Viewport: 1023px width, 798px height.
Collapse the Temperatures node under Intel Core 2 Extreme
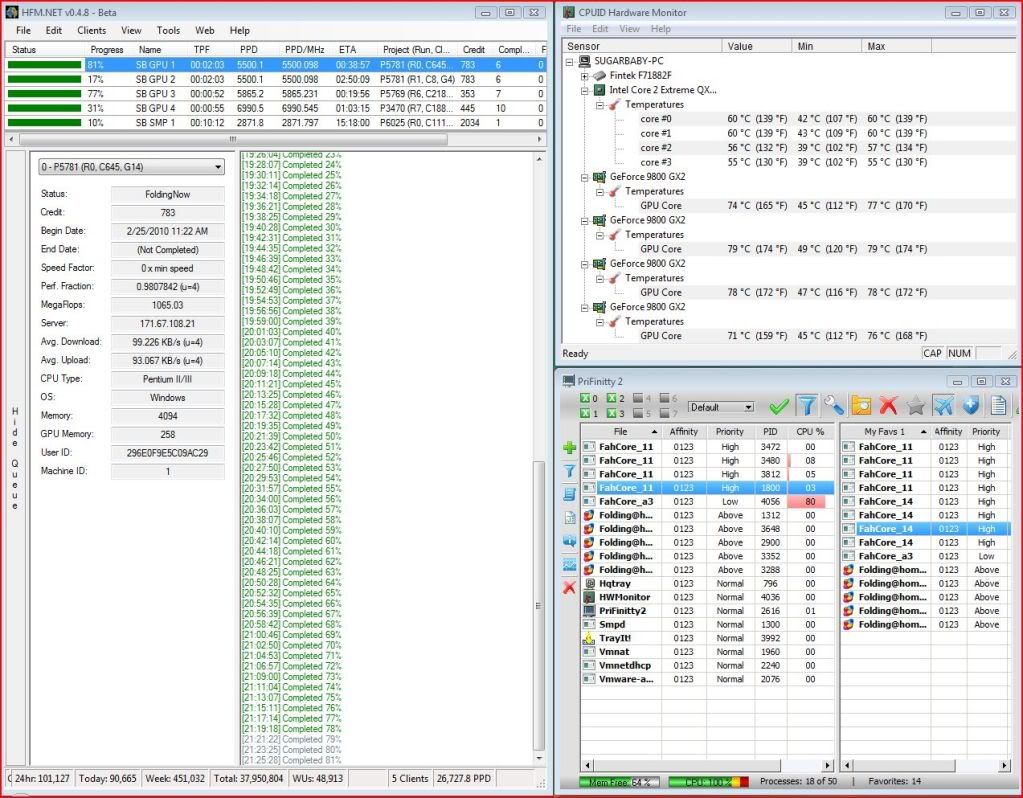pos(600,104)
